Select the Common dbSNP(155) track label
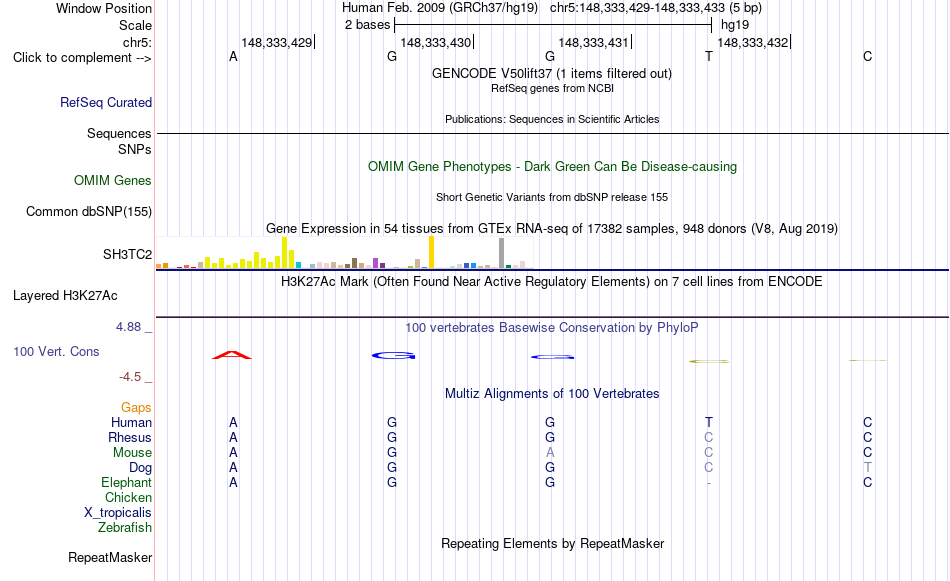950x581 pixels. 89,211
